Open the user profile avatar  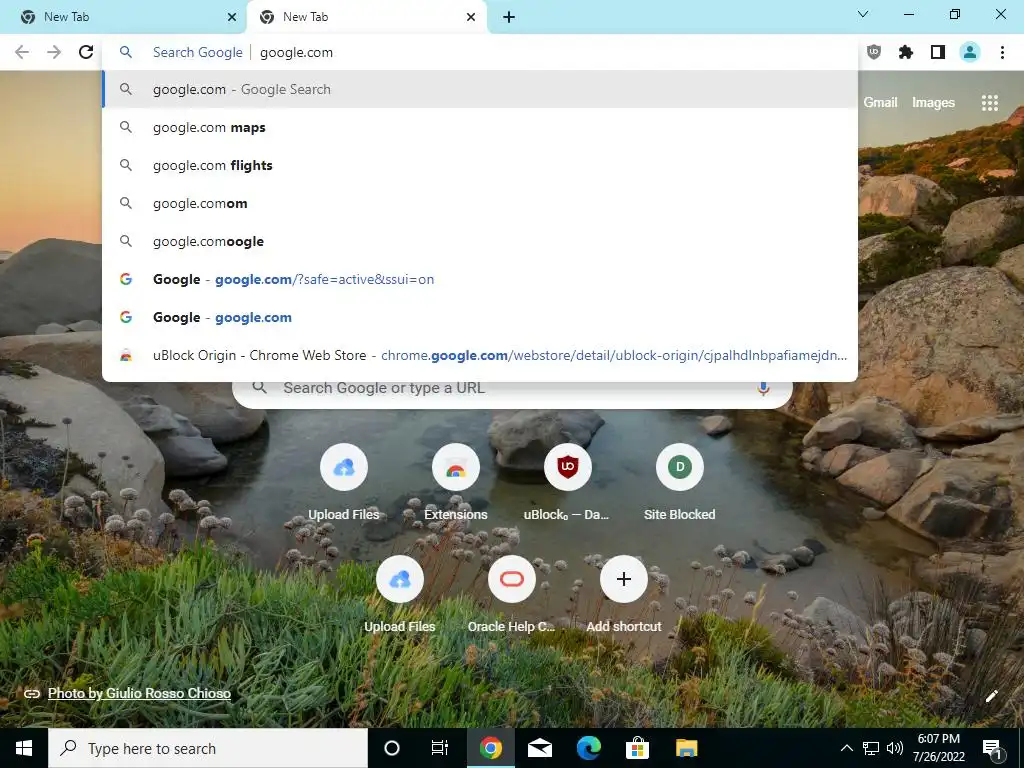click(970, 52)
